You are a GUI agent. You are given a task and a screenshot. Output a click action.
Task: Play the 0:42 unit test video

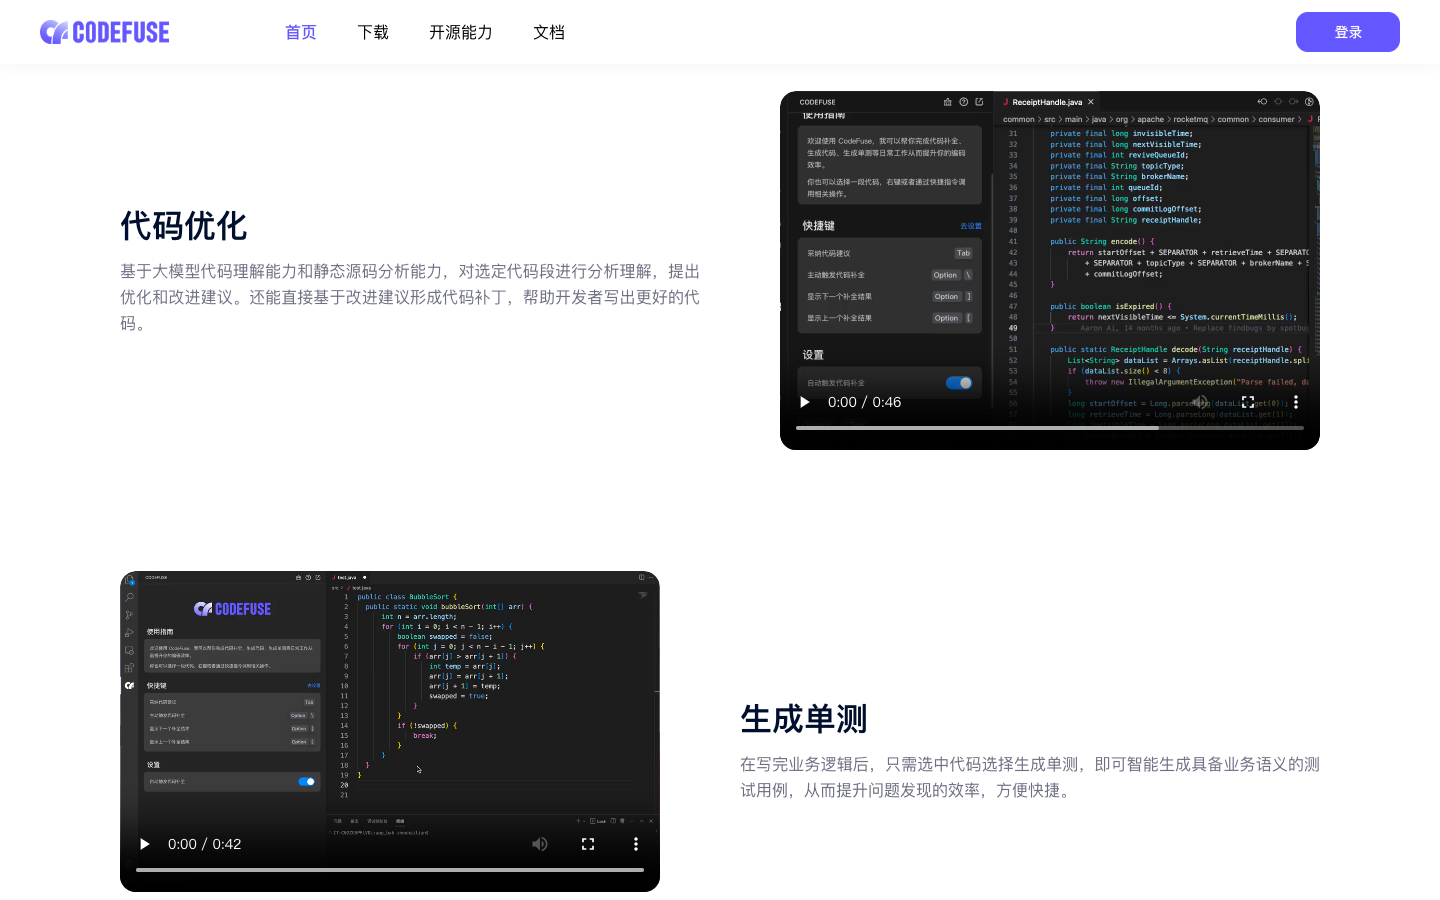point(145,844)
